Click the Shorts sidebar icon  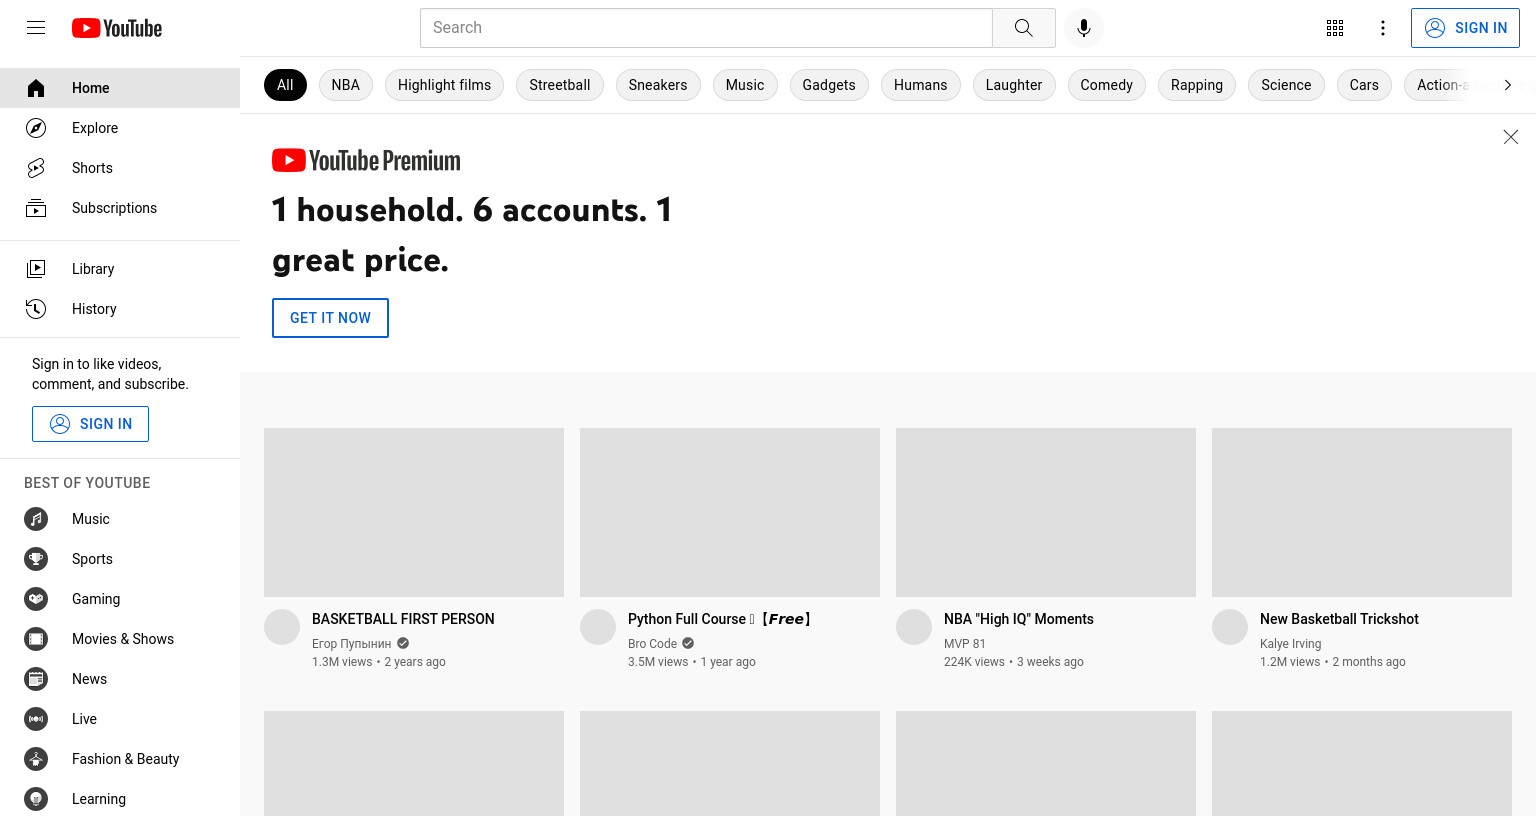click(x=36, y=168)
